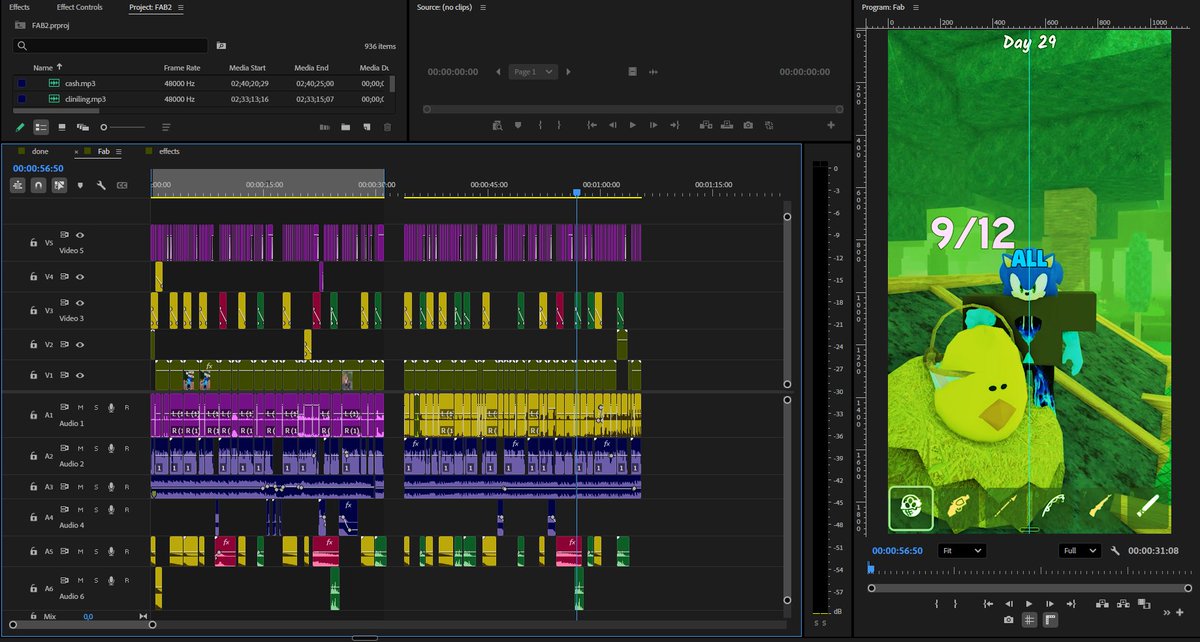This screenshot has width=1200, height=642.
Task: Toggle sync lock on V4 track
Action: click(x=65, y=276)
